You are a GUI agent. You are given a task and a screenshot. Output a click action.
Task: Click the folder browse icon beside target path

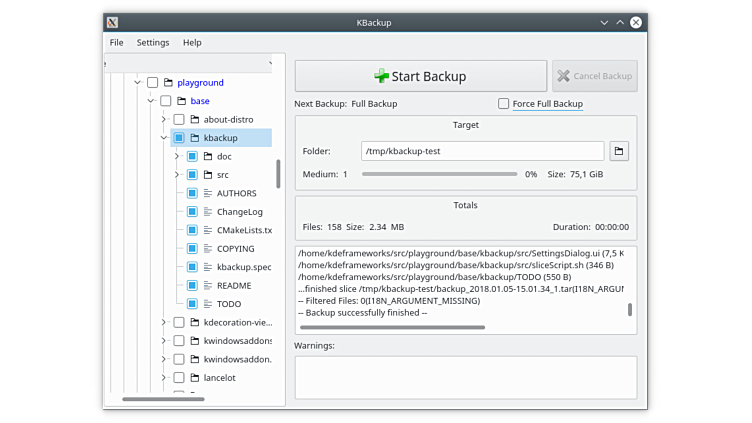[x=619, y=151]
